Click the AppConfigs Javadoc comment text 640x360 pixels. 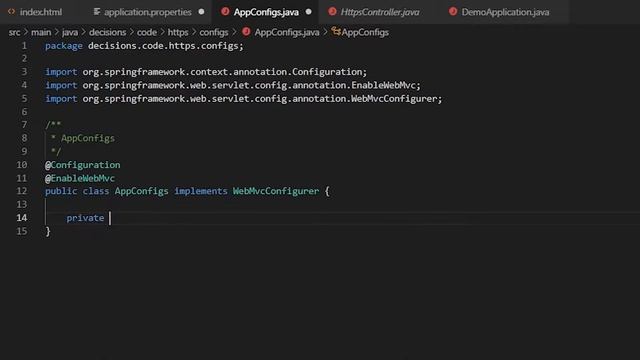coord(88,138)
